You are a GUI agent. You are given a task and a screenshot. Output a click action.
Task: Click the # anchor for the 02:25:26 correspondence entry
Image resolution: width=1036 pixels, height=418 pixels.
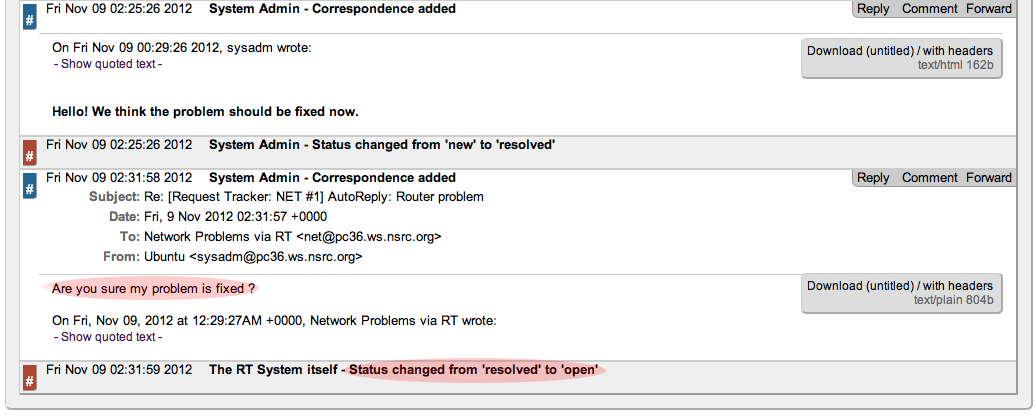(29, 20)
